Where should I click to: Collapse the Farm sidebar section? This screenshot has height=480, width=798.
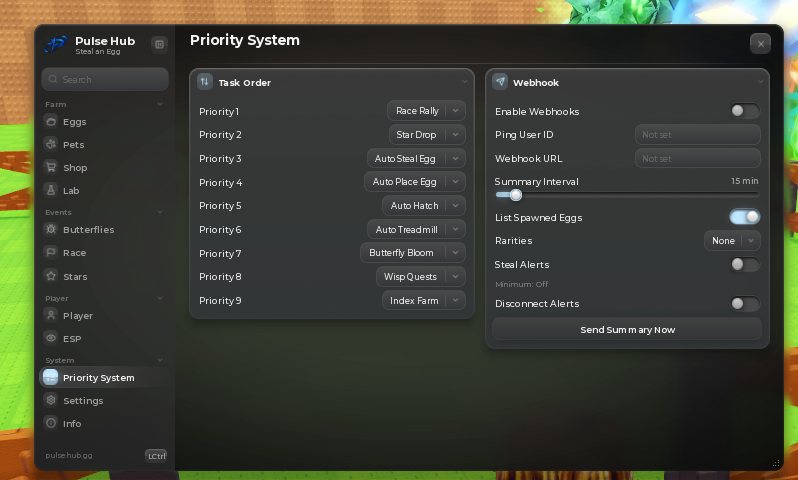click(x=160, y=104)
